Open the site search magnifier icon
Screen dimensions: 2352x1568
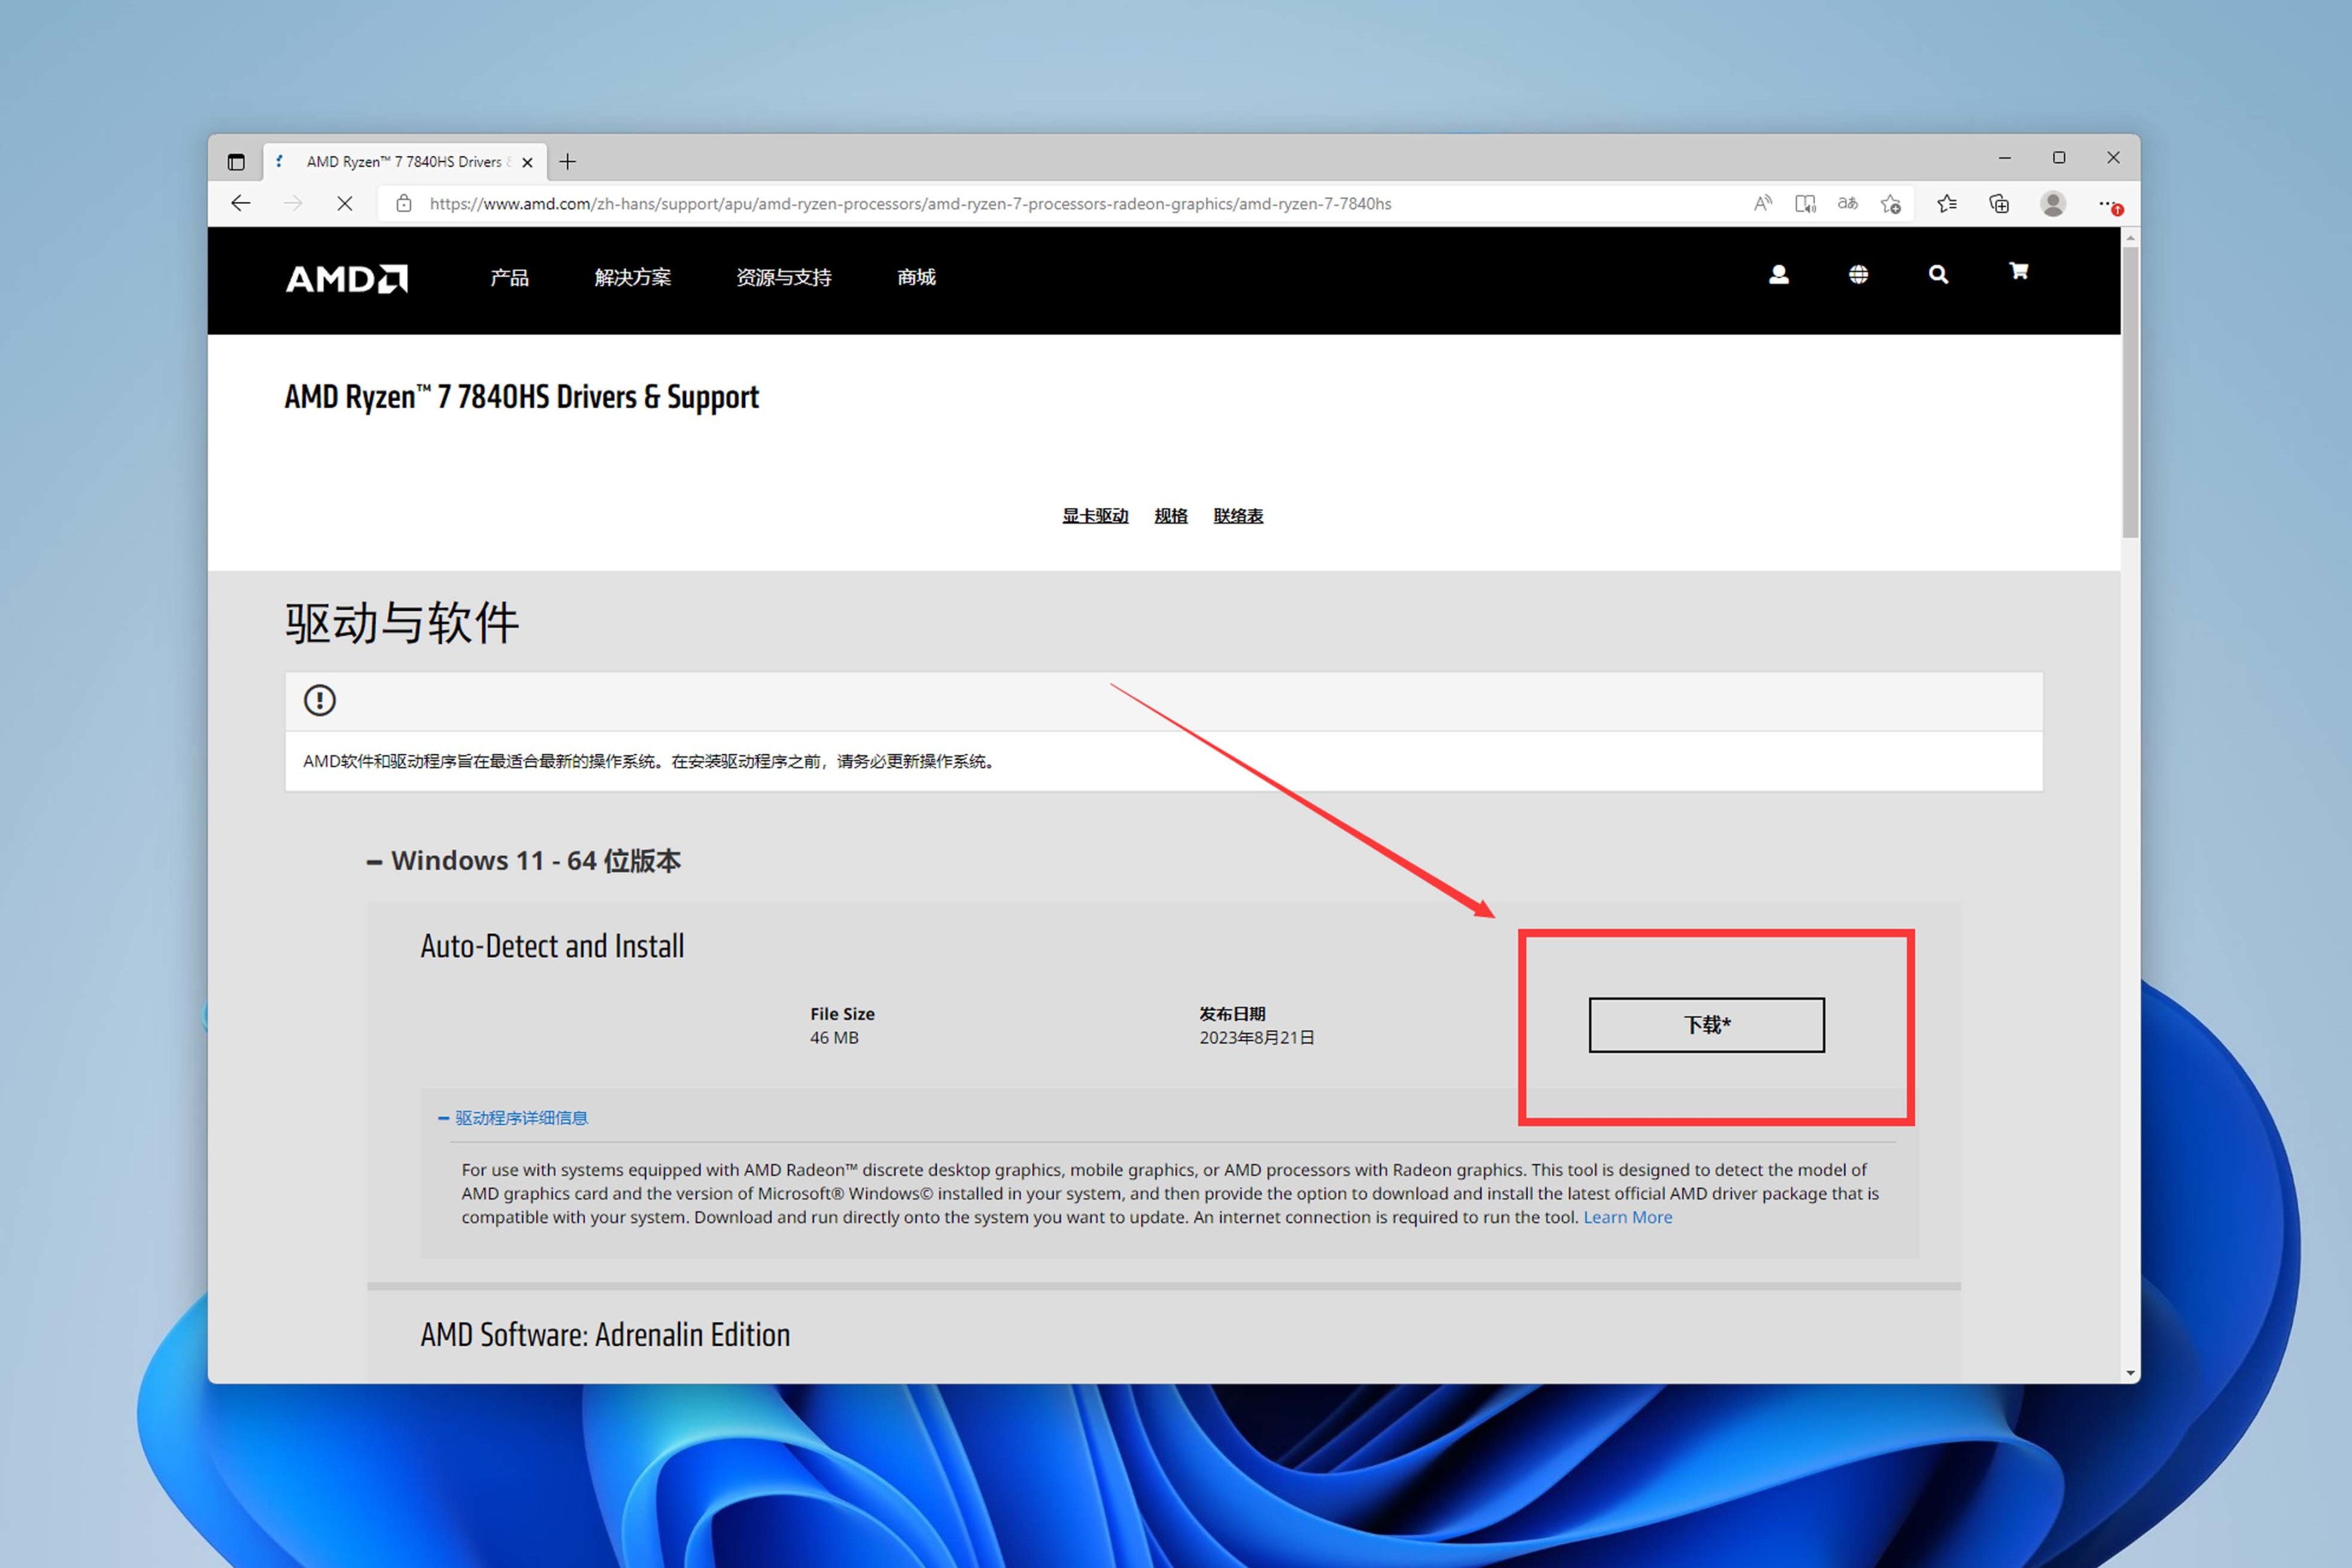(1938, 274)
